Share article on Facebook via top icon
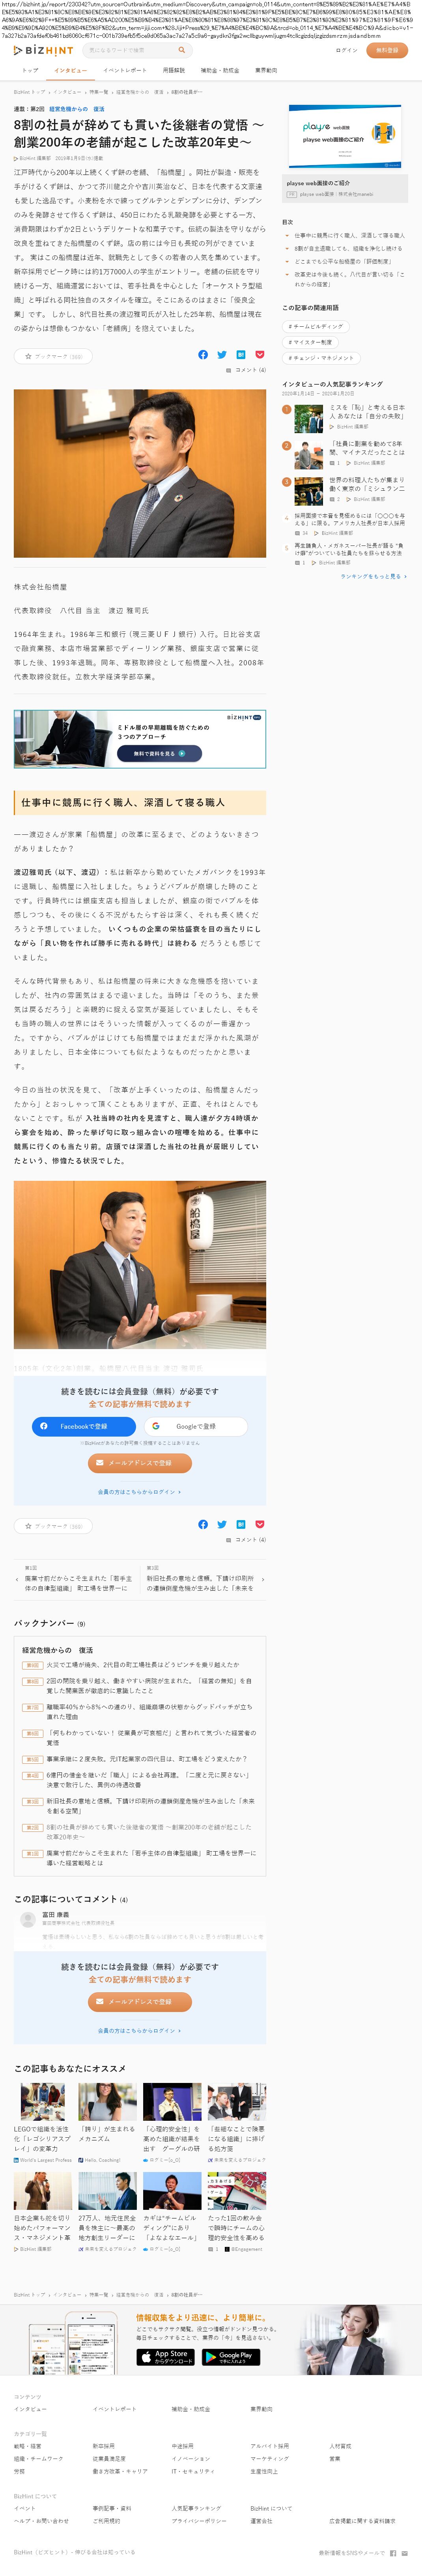The height and width of the screenshot is (2576, 422). coord(203,354)
